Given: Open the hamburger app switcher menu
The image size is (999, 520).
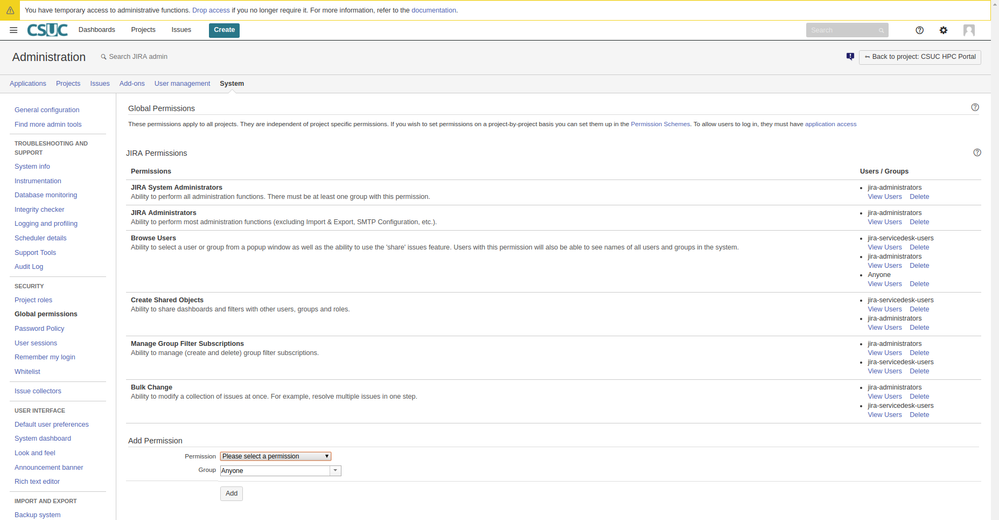Looking at the screenshot, I should tap(13, 30).
